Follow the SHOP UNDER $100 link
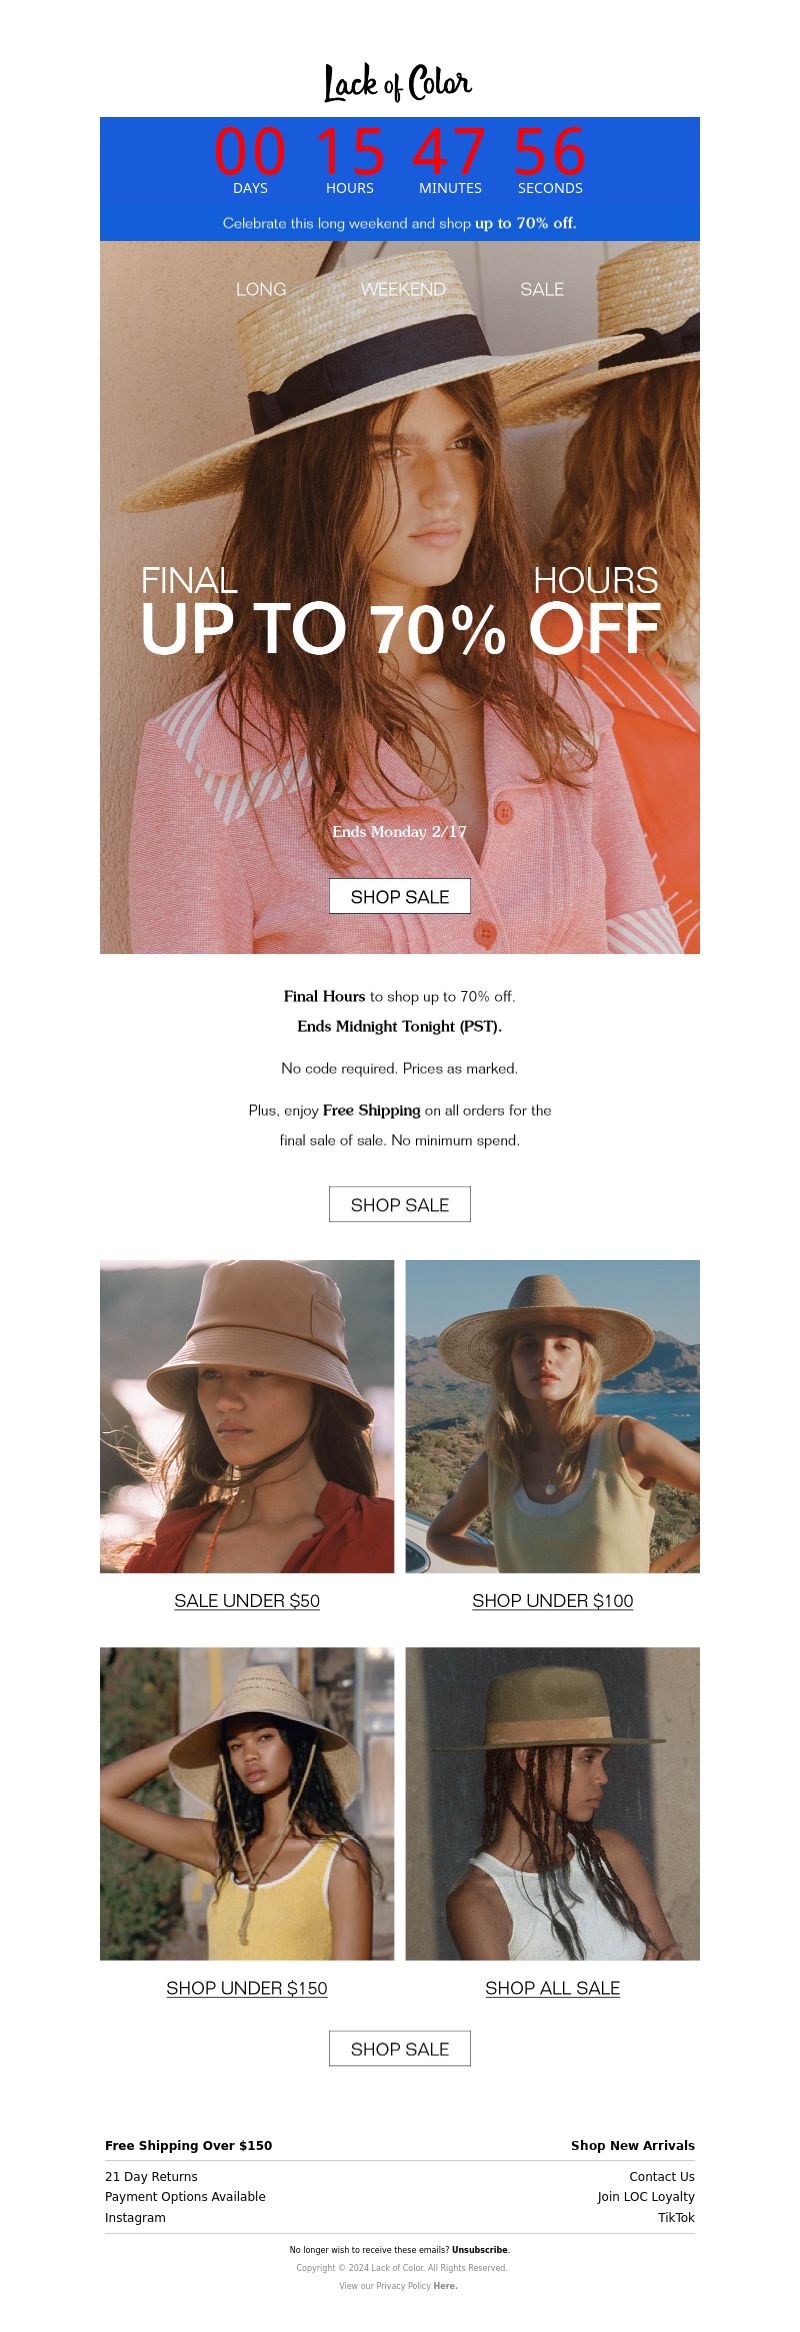This screenshot has height=2332, width=800. point(553,1601)
